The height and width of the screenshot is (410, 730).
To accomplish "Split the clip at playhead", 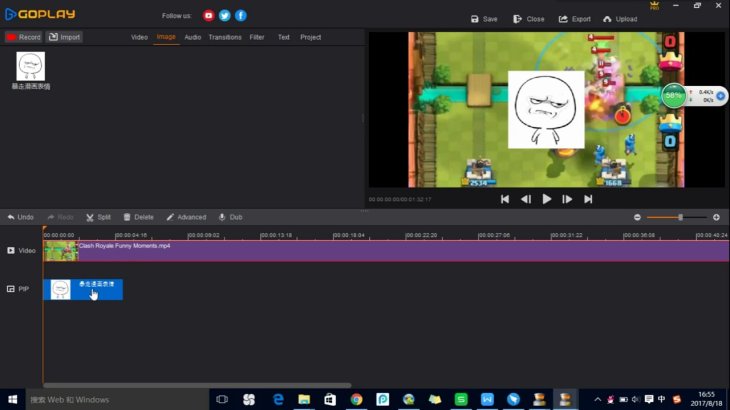I will [x=98, y=217].
